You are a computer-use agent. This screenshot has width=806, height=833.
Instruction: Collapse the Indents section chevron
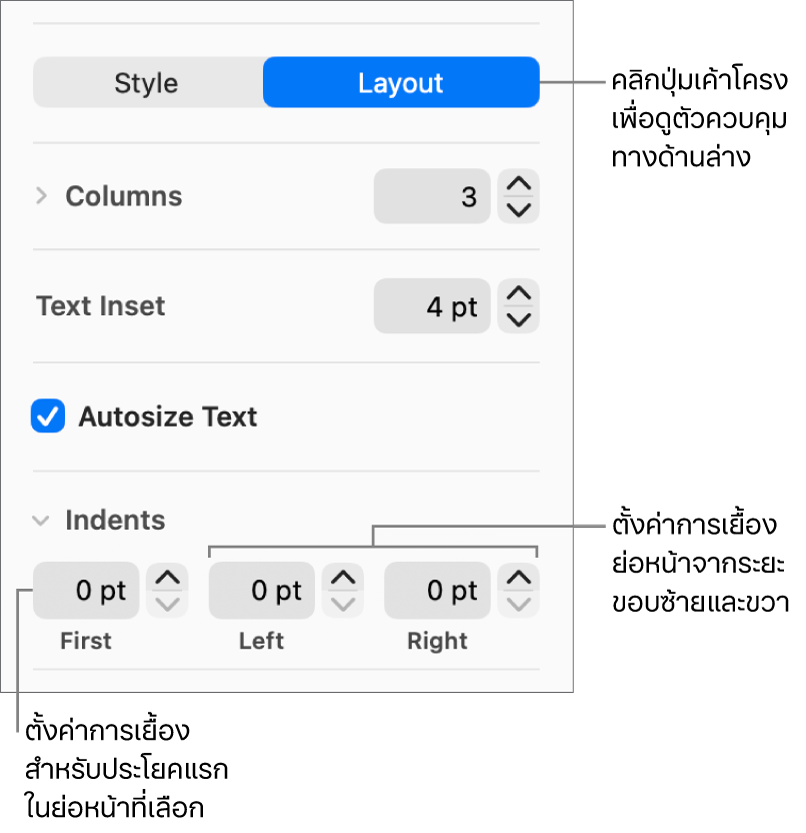[x=41, y=520]
